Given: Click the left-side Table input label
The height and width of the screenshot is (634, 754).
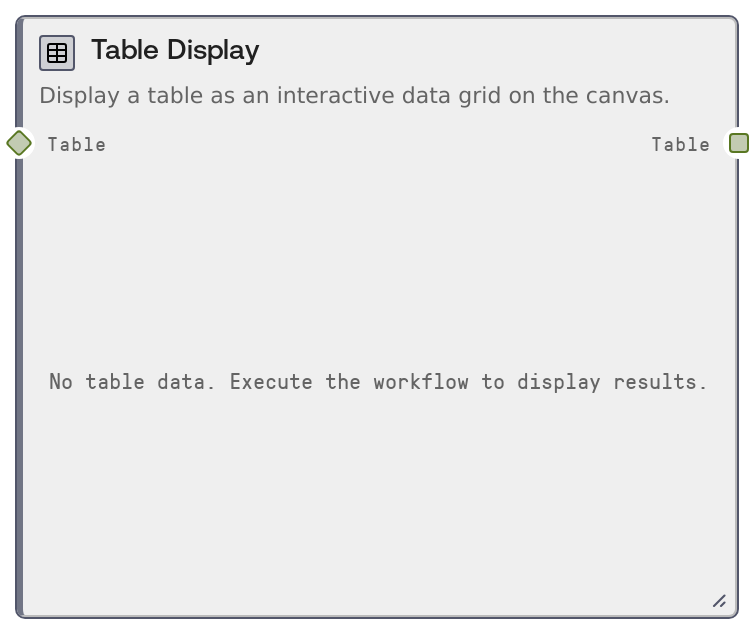Looking at the screenshot, I should 76,144.
